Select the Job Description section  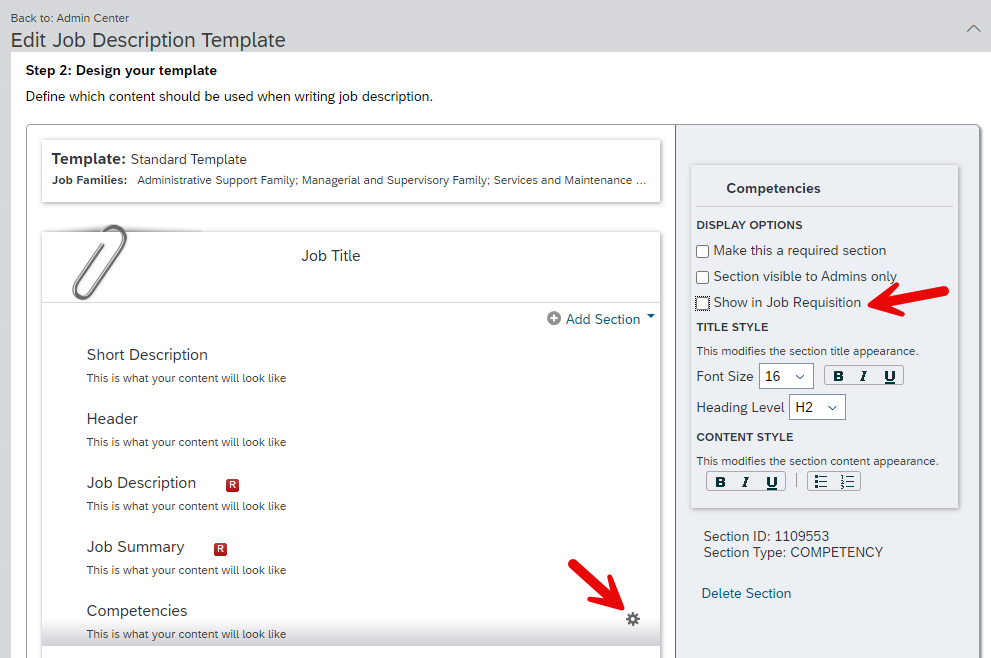coord(142,483)
